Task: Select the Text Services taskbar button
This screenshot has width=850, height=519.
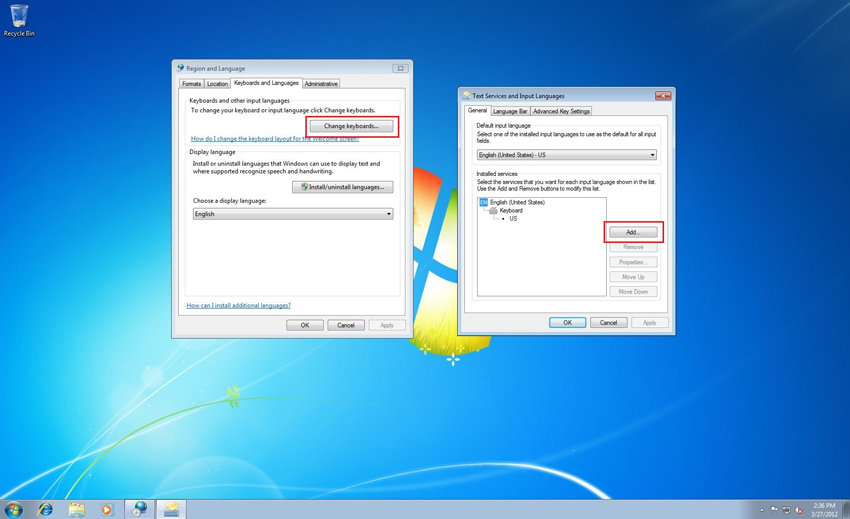Action: pos(172,509)
